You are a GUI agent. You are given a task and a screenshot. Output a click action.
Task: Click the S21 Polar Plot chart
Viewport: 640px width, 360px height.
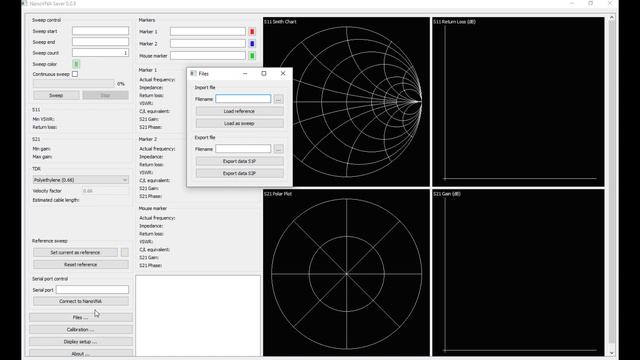pos(346,273)
